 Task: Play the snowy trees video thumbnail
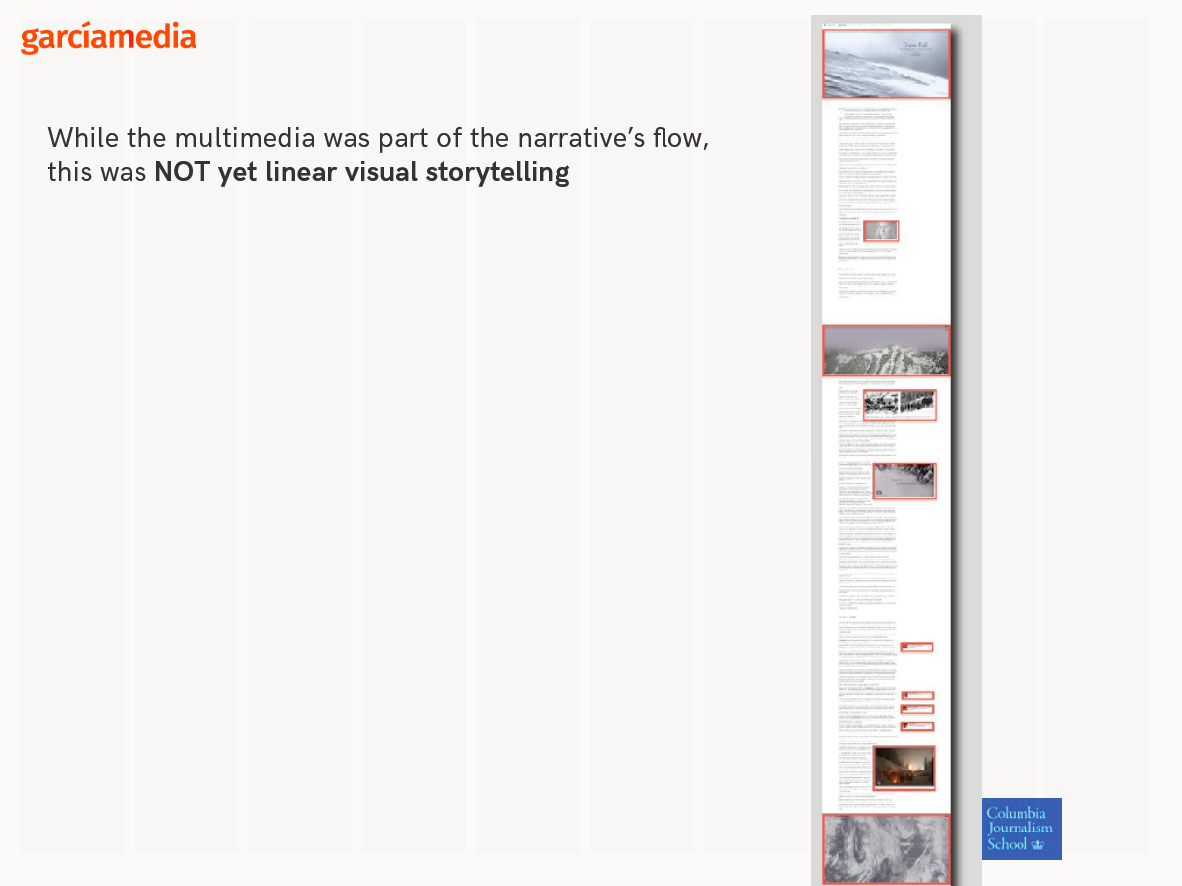(905, 481)
